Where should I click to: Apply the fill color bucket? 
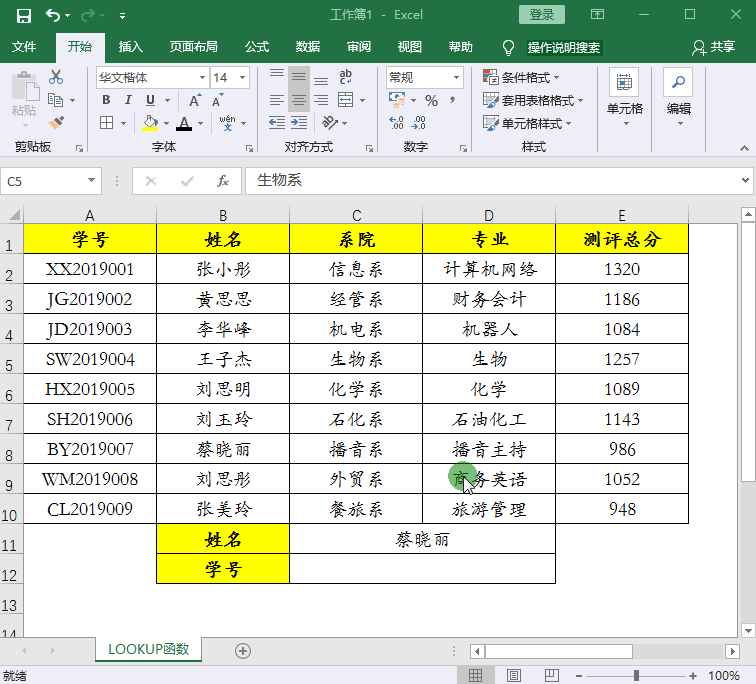point(150,123)
